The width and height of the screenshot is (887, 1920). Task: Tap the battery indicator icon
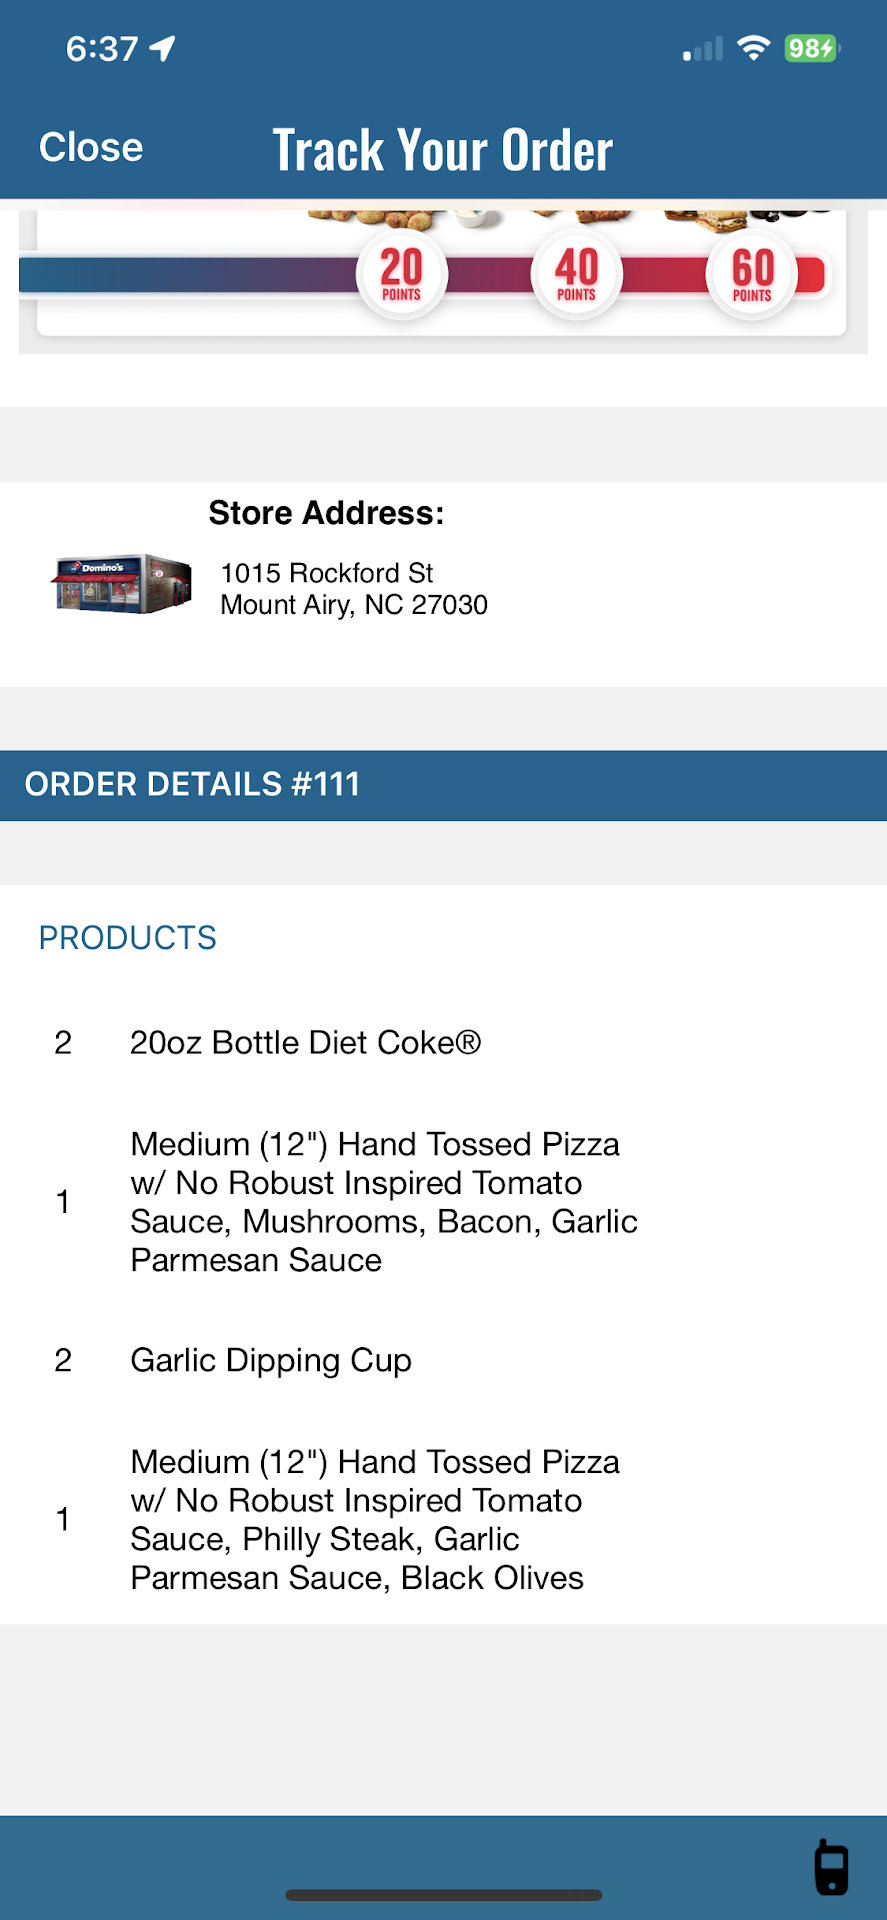tap(812, 48)
